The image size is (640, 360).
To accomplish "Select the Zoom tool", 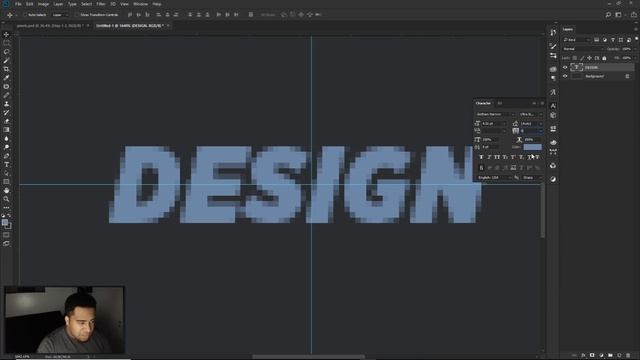I will pos(6,199).
